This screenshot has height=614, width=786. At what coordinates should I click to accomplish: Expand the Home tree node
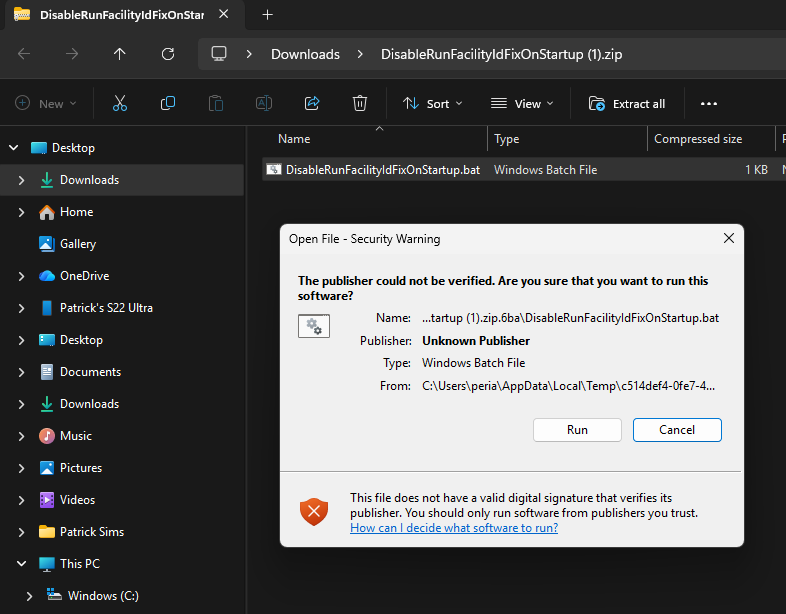coord(22,213)
